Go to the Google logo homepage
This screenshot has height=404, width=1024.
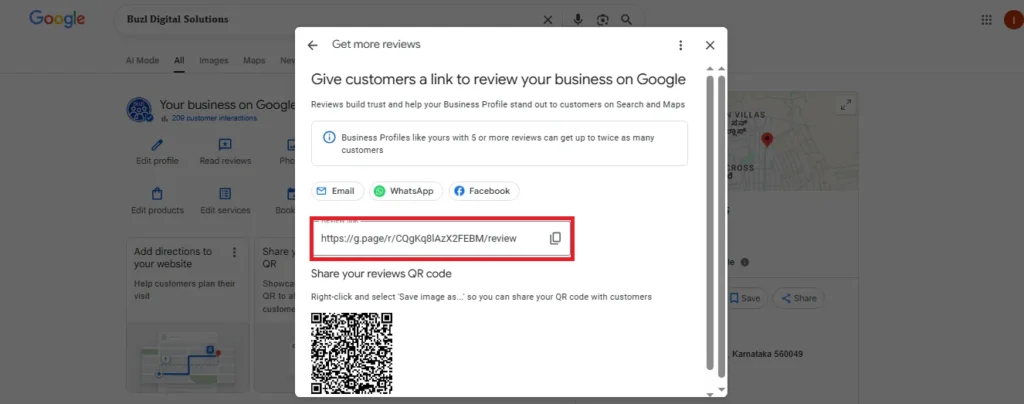coord(57,20)
